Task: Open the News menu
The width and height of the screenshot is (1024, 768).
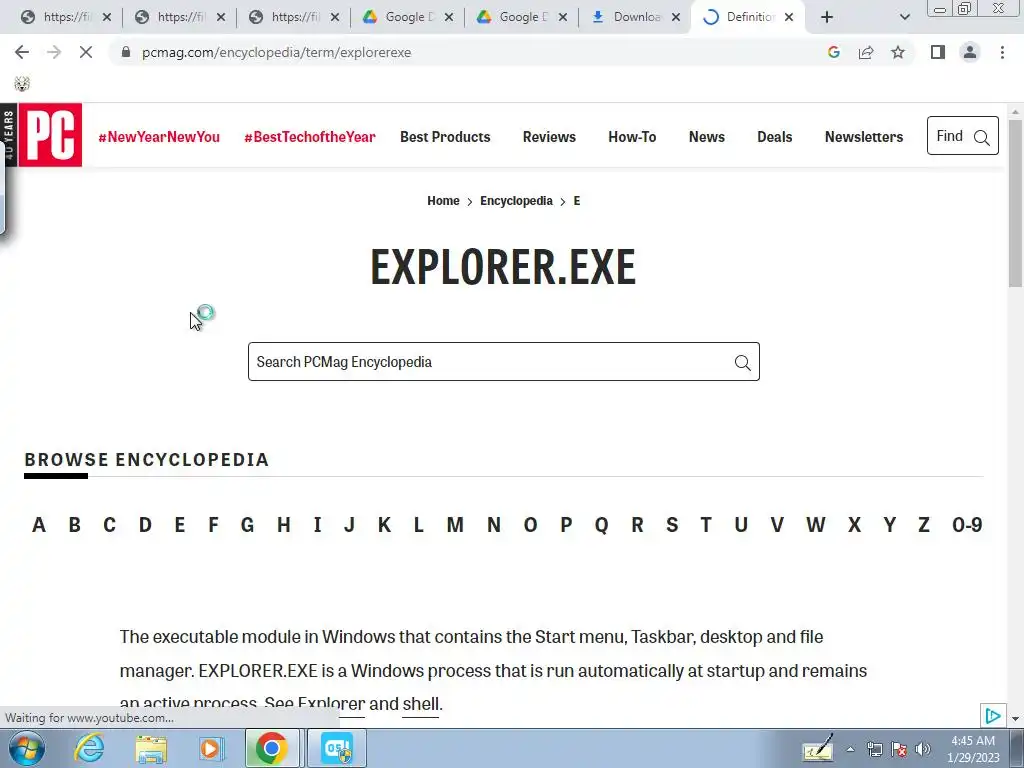Action: (x=707, y=136)
